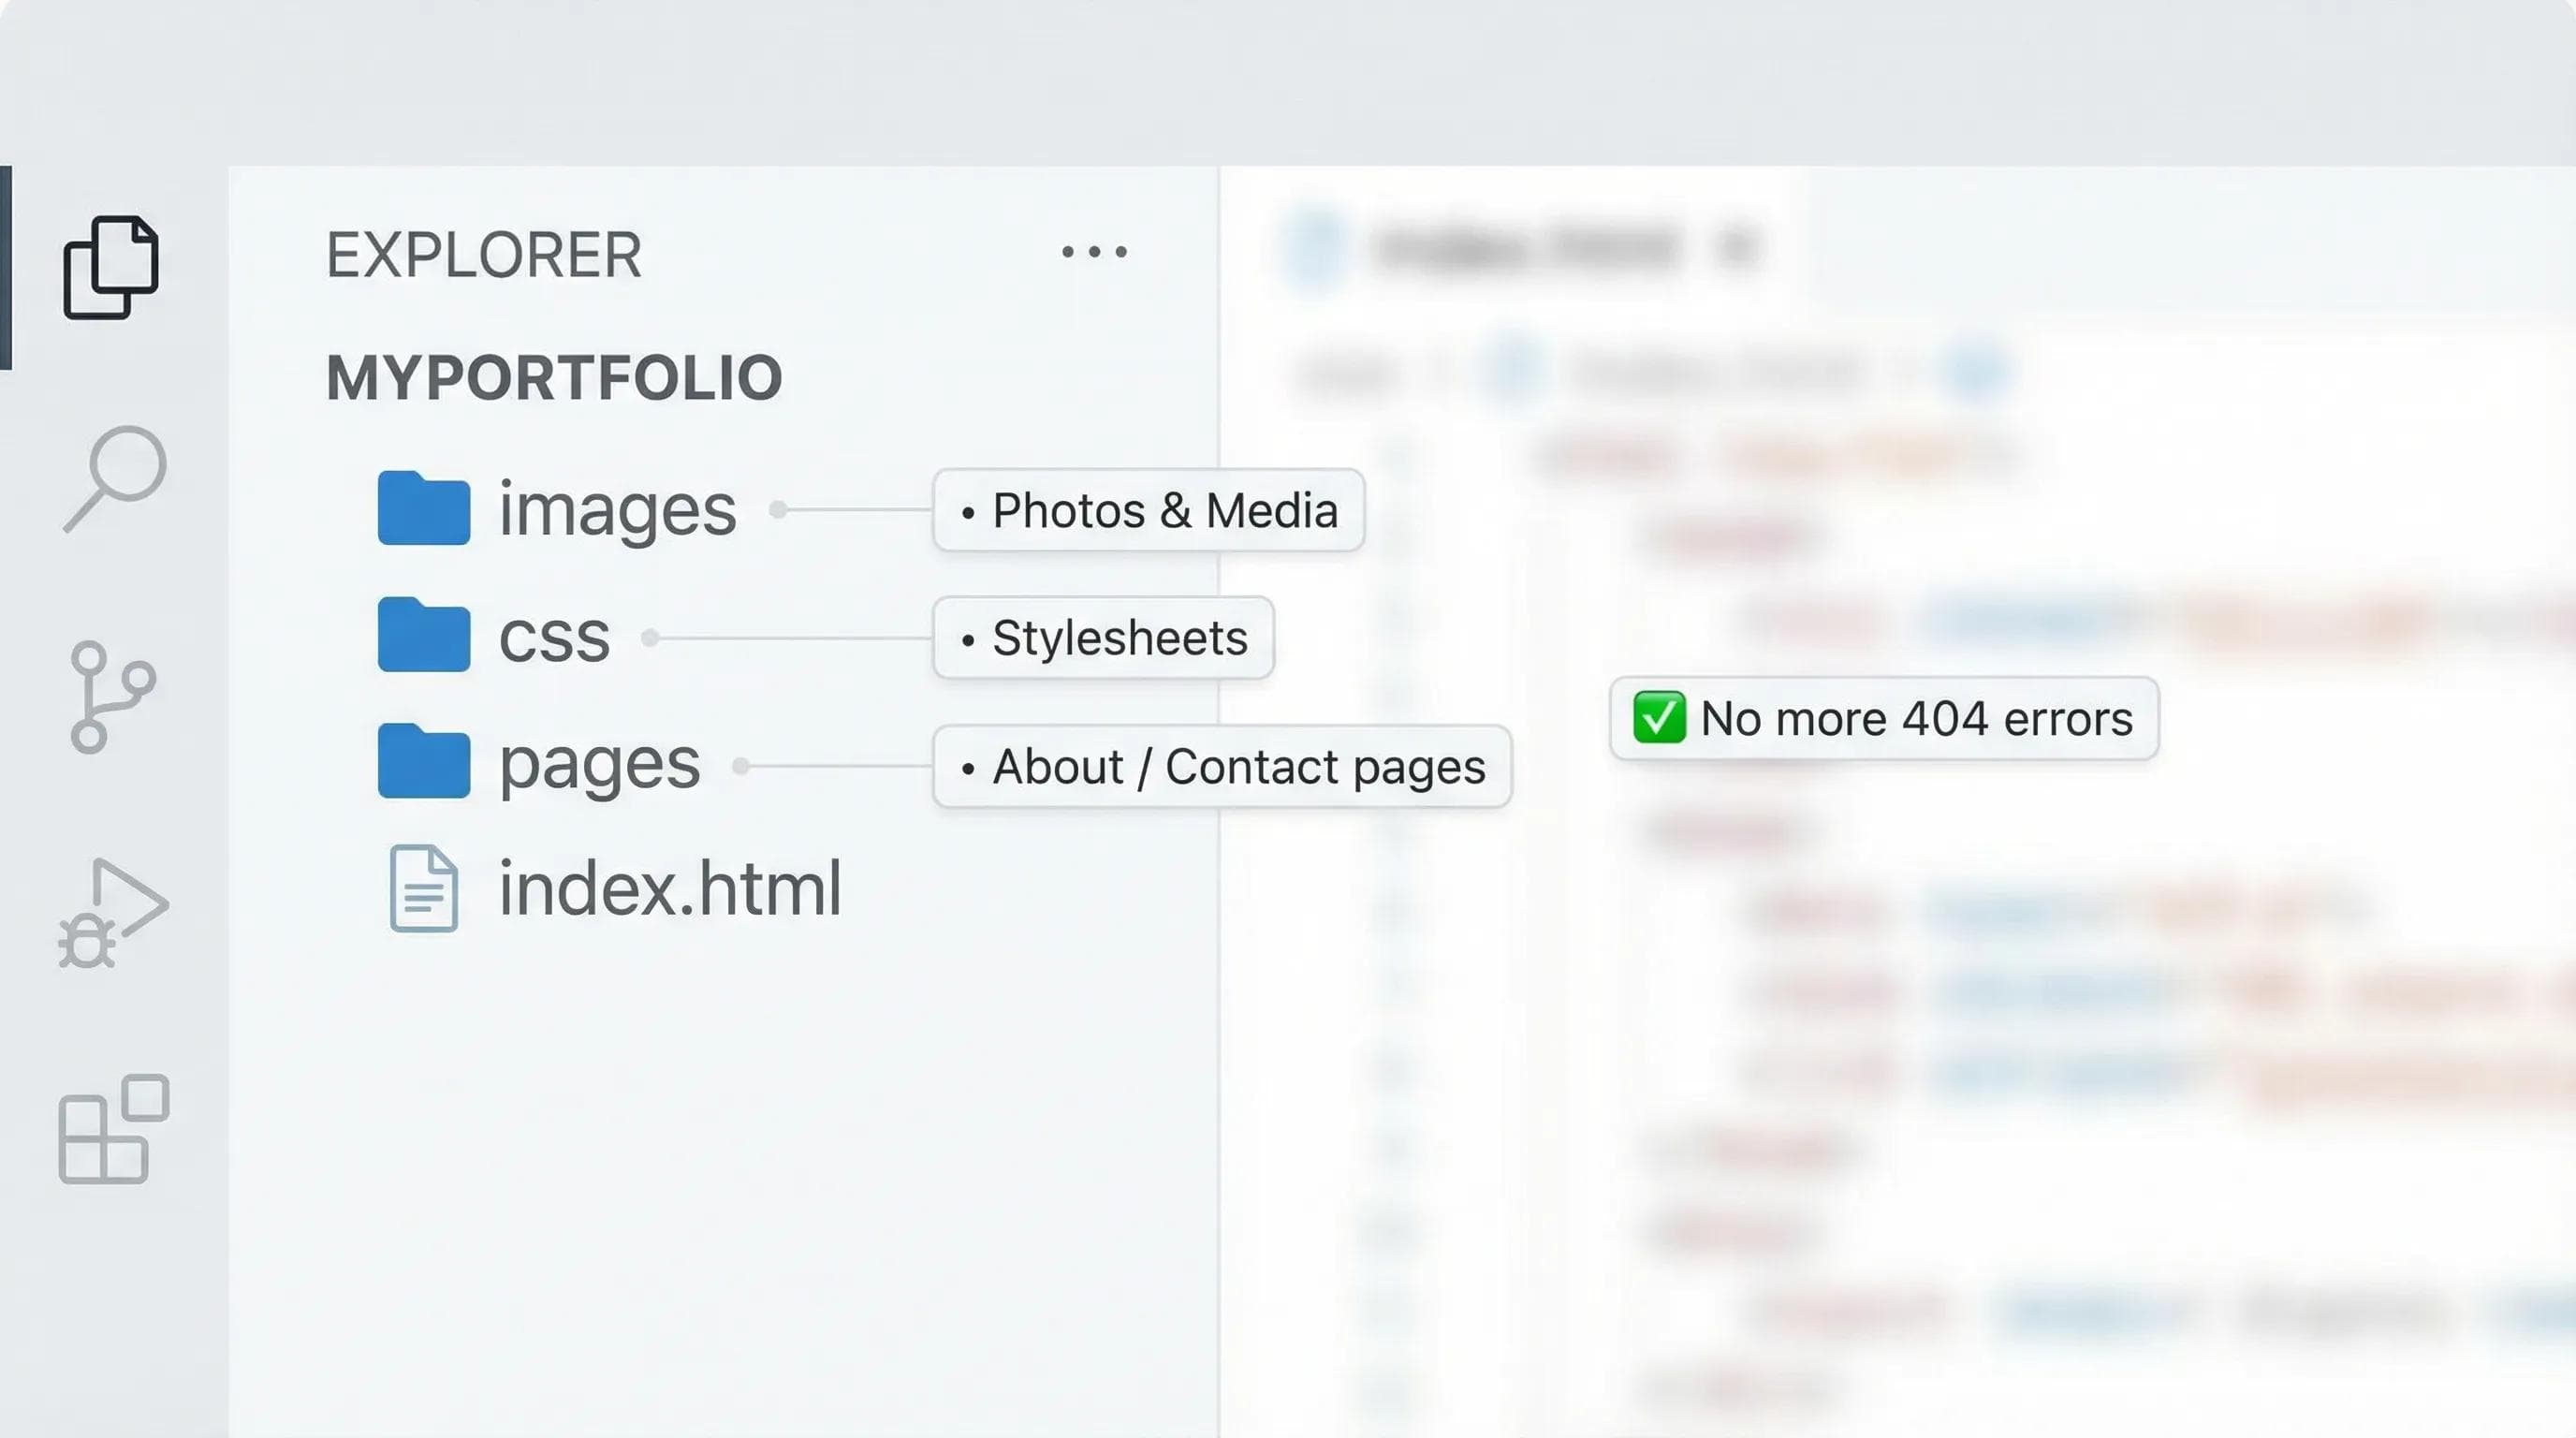Image resolution: width=2576 pixels, height=1438 pixels.
Task: Open the Run and Debug view
Action: [113, 912]
